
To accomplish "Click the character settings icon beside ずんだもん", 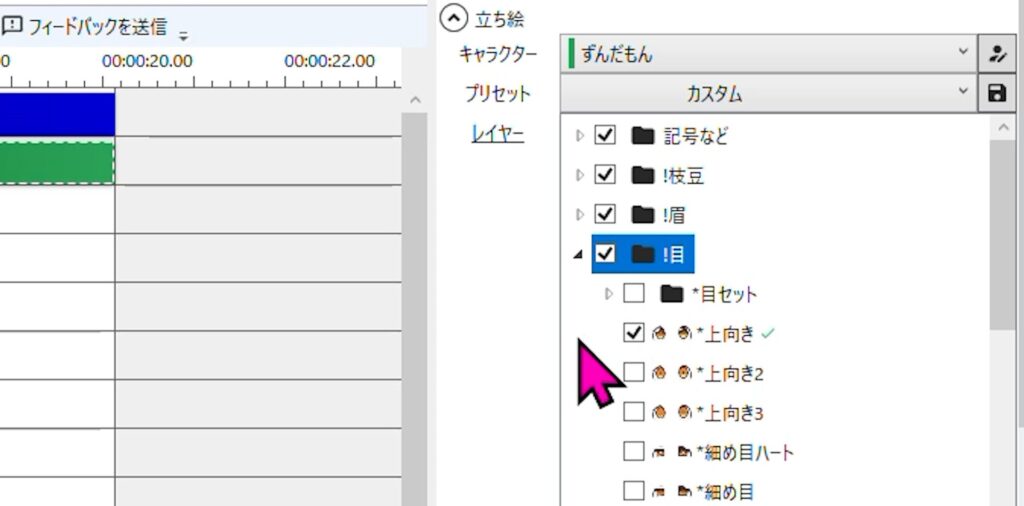I will [x=996, y=54].
